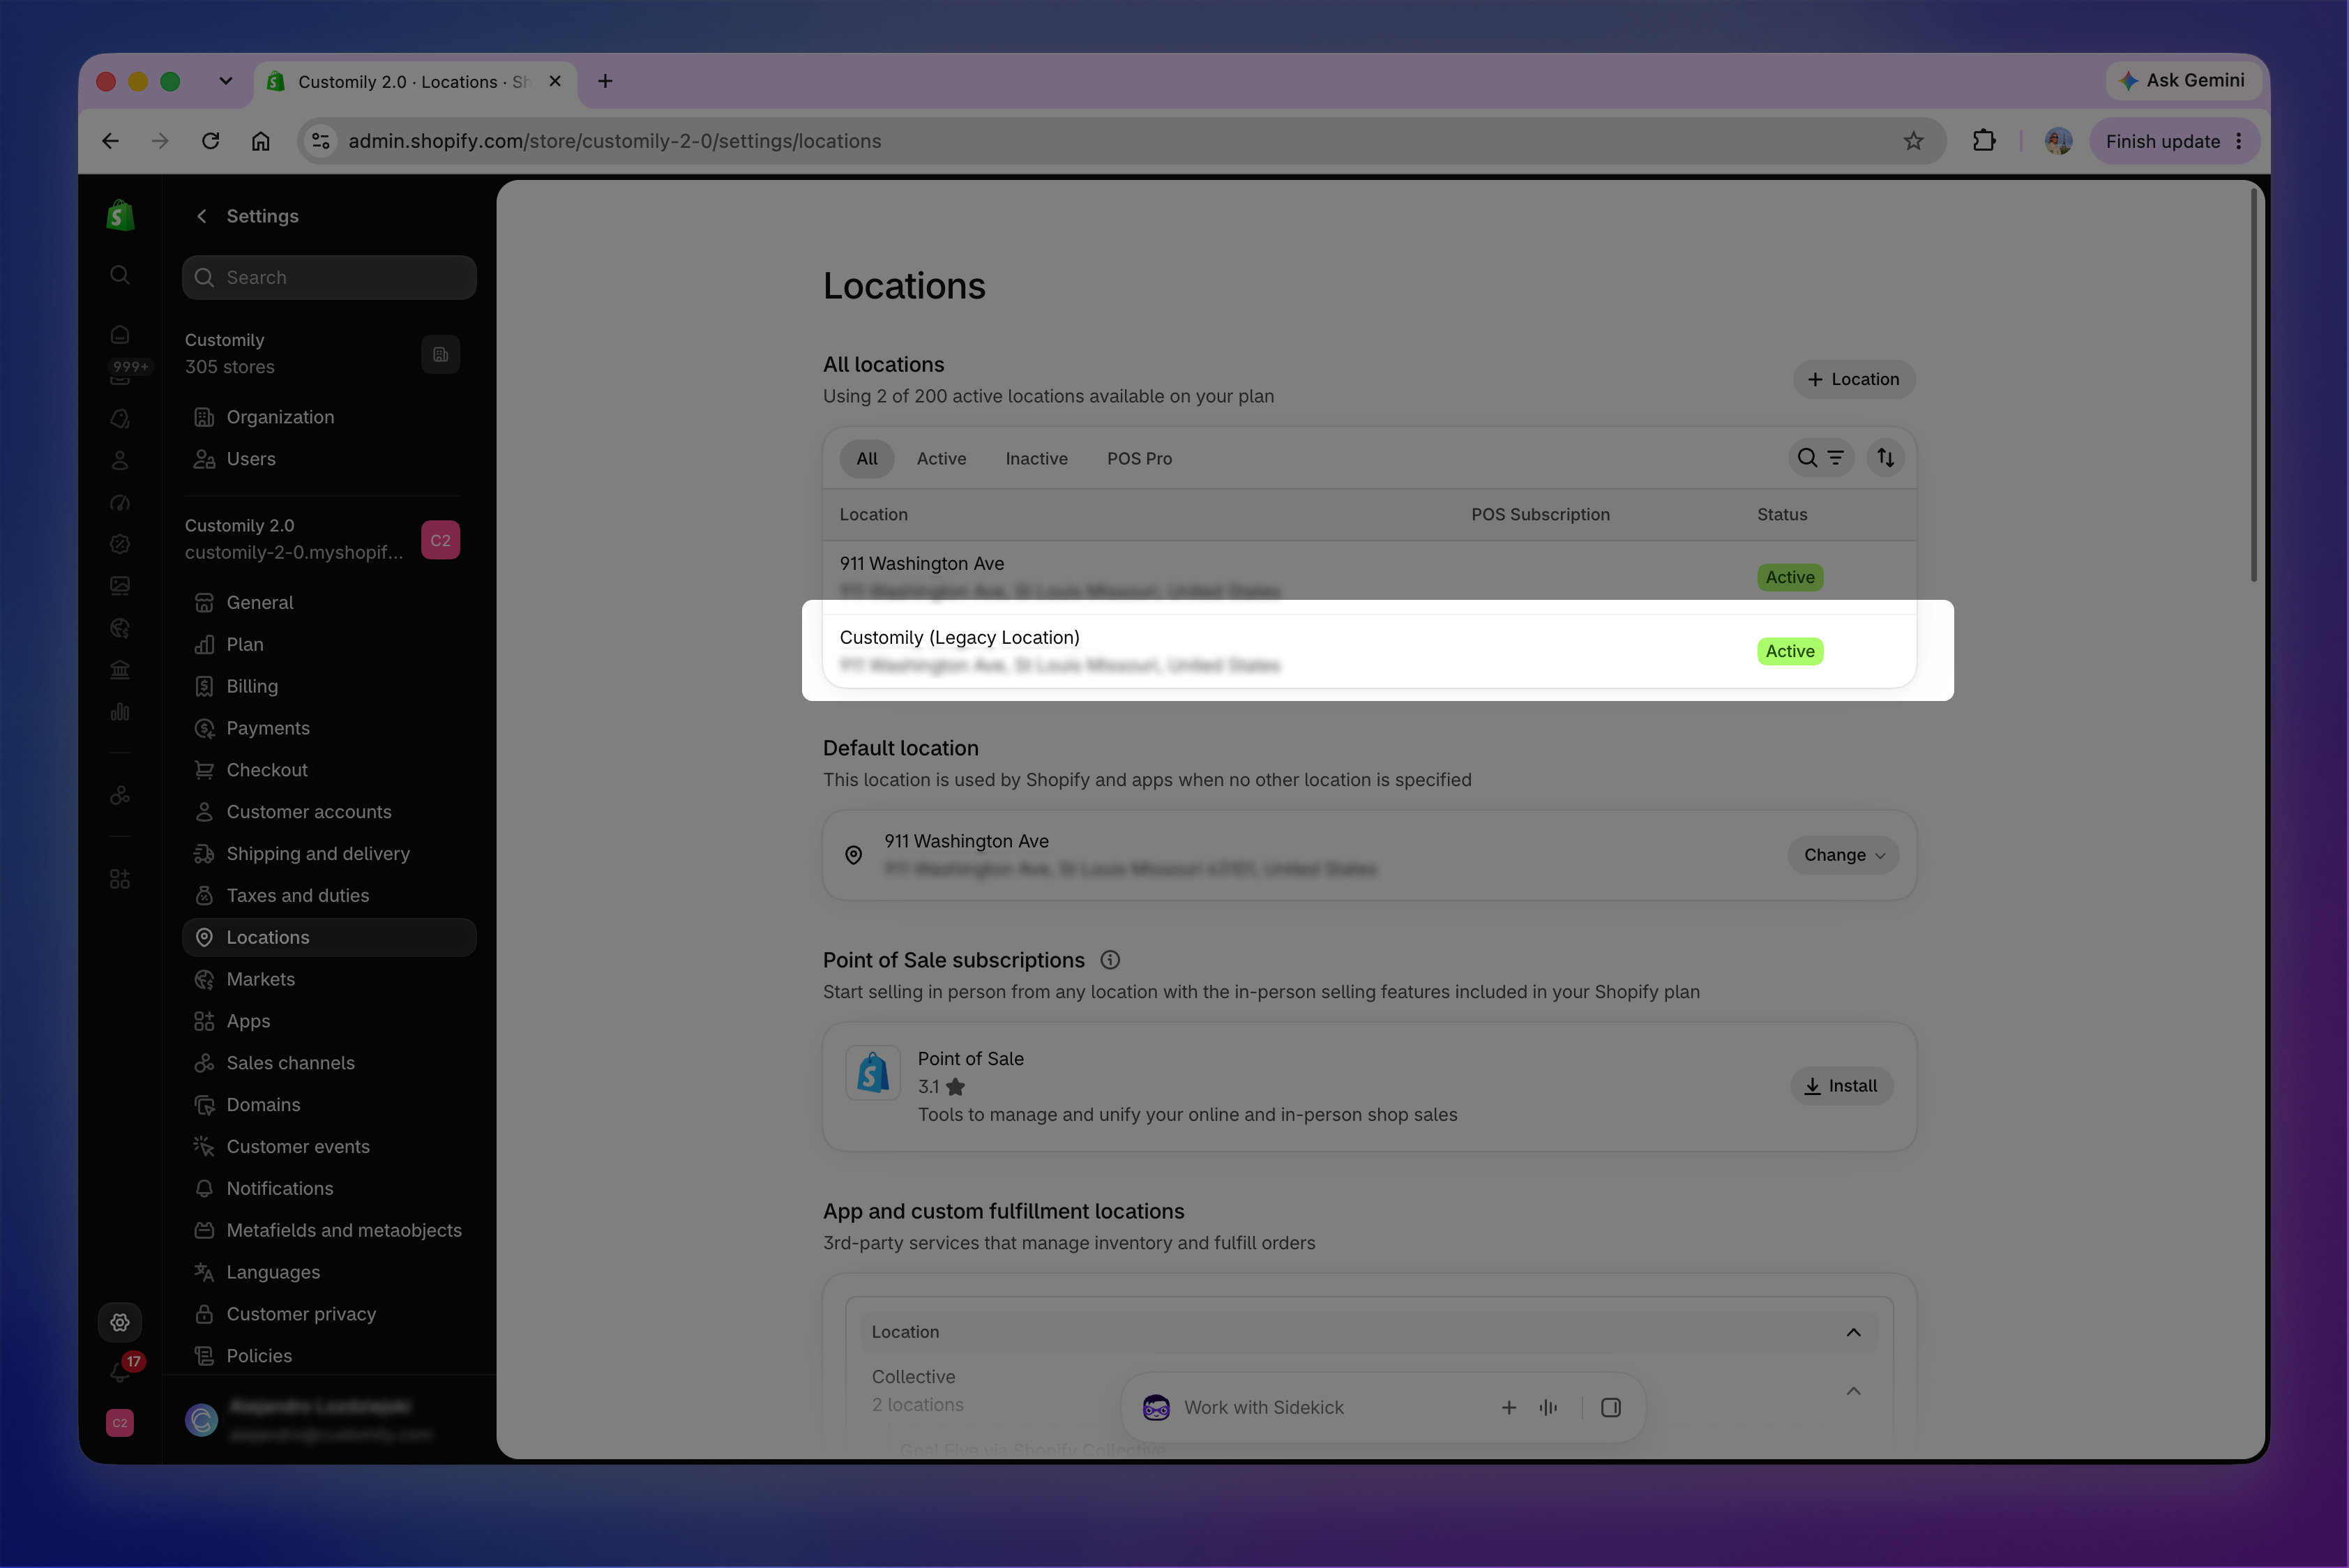Open the Change default location dropdown
This screenshot has width=2349, height=1568.
pos(1843,855)
